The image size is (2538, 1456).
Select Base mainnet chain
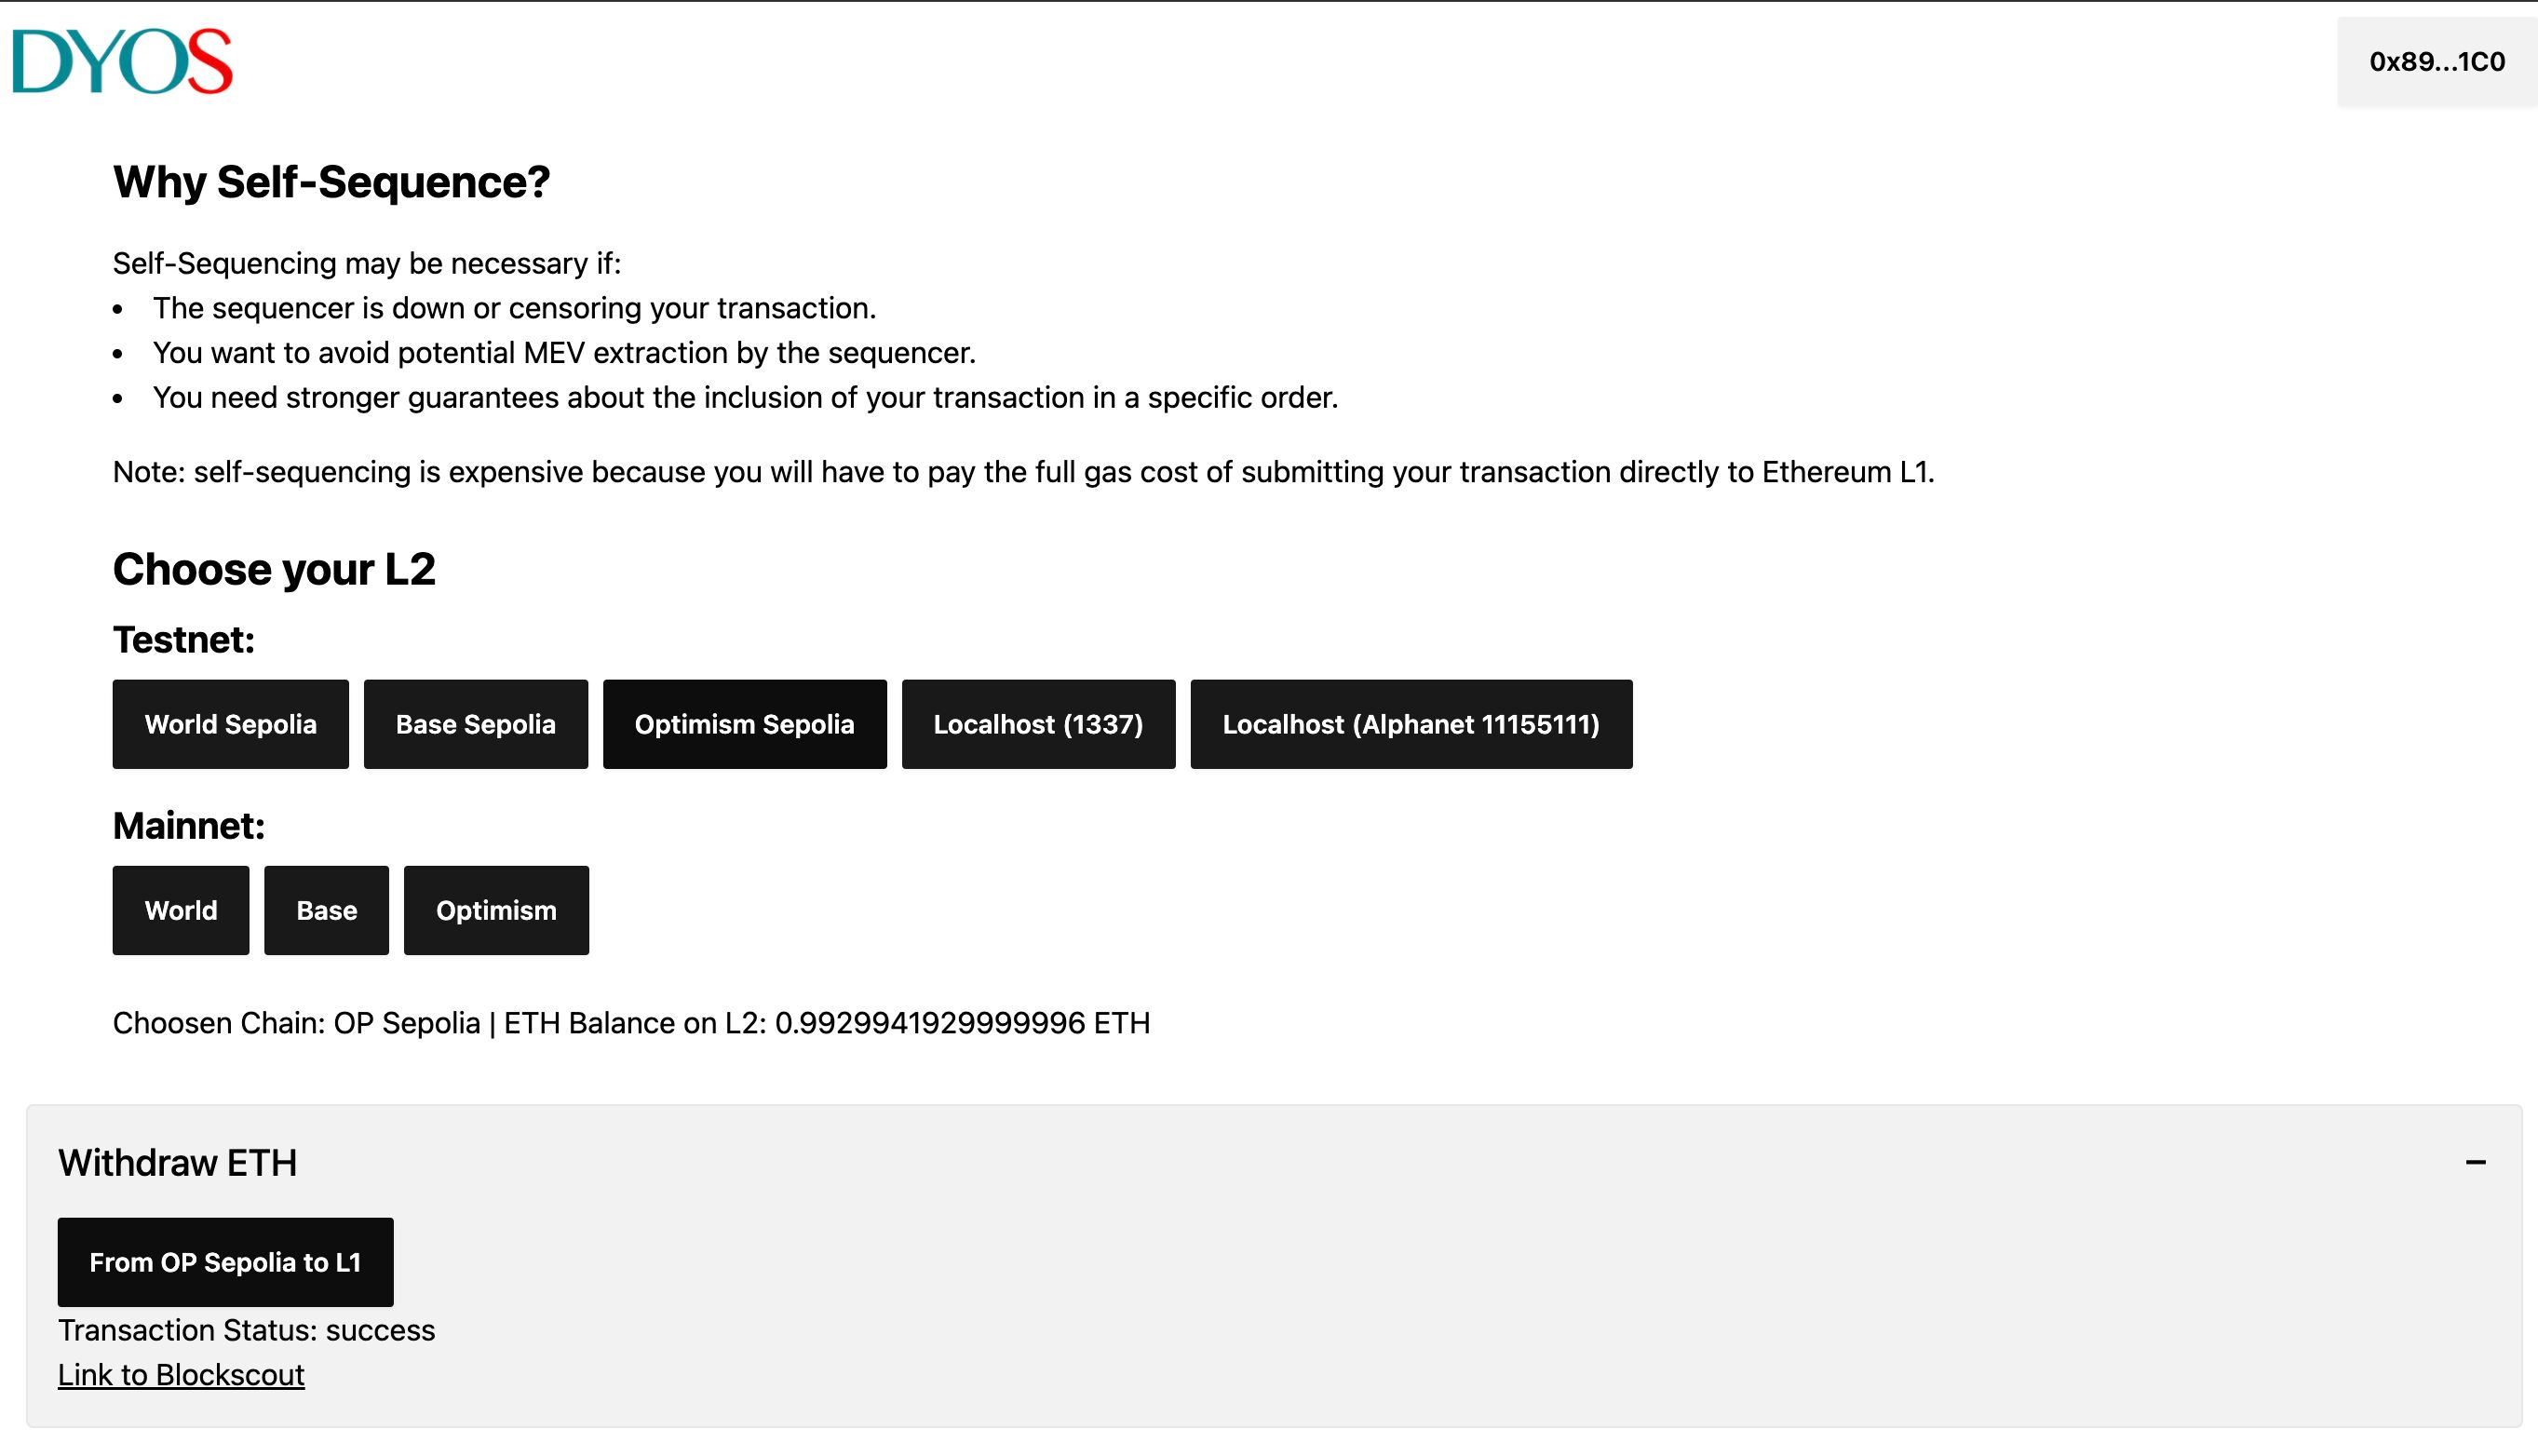pos(326,909)
